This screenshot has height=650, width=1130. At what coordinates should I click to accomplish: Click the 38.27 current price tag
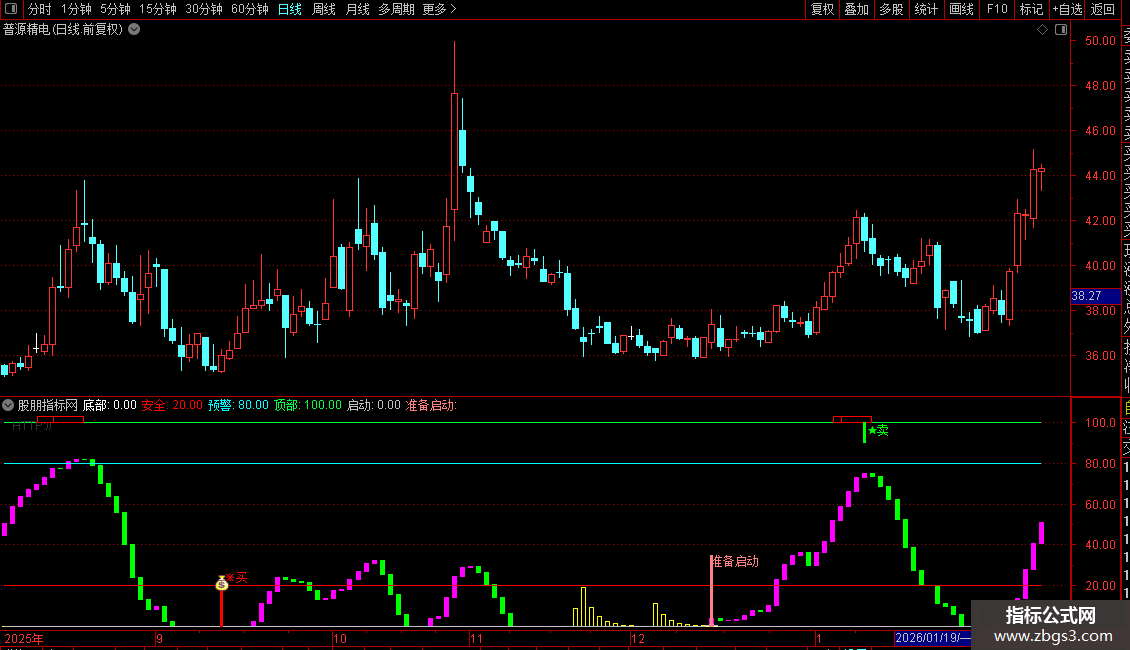click(1095, 295)
